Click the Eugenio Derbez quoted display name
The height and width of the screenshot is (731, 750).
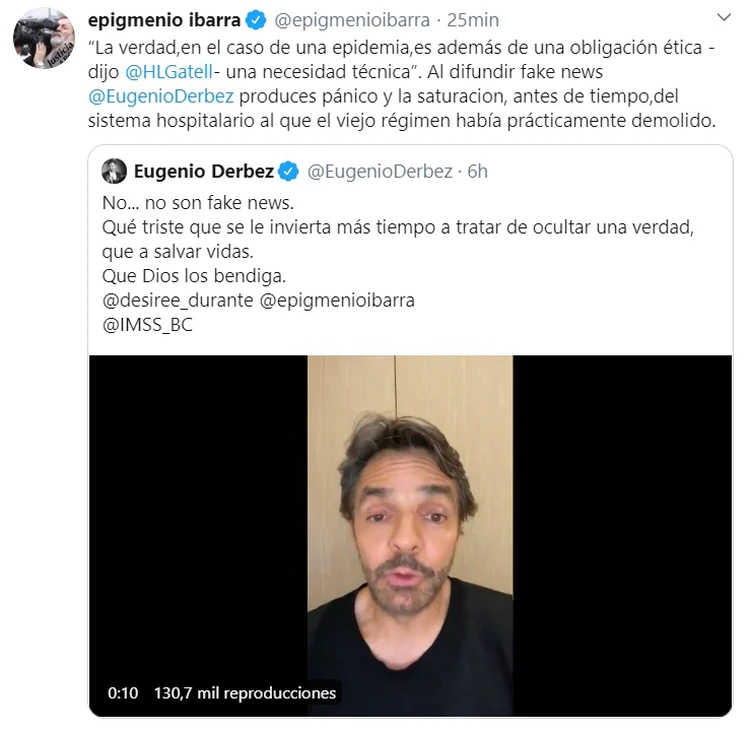[203, 171]
